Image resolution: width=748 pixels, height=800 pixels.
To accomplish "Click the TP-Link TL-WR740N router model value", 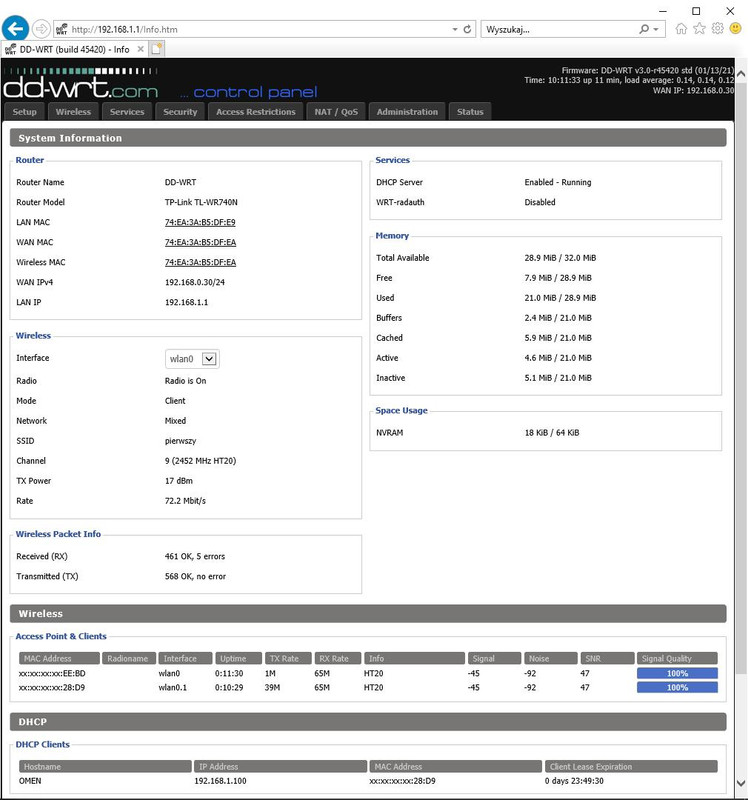I will tap(201, 202).
